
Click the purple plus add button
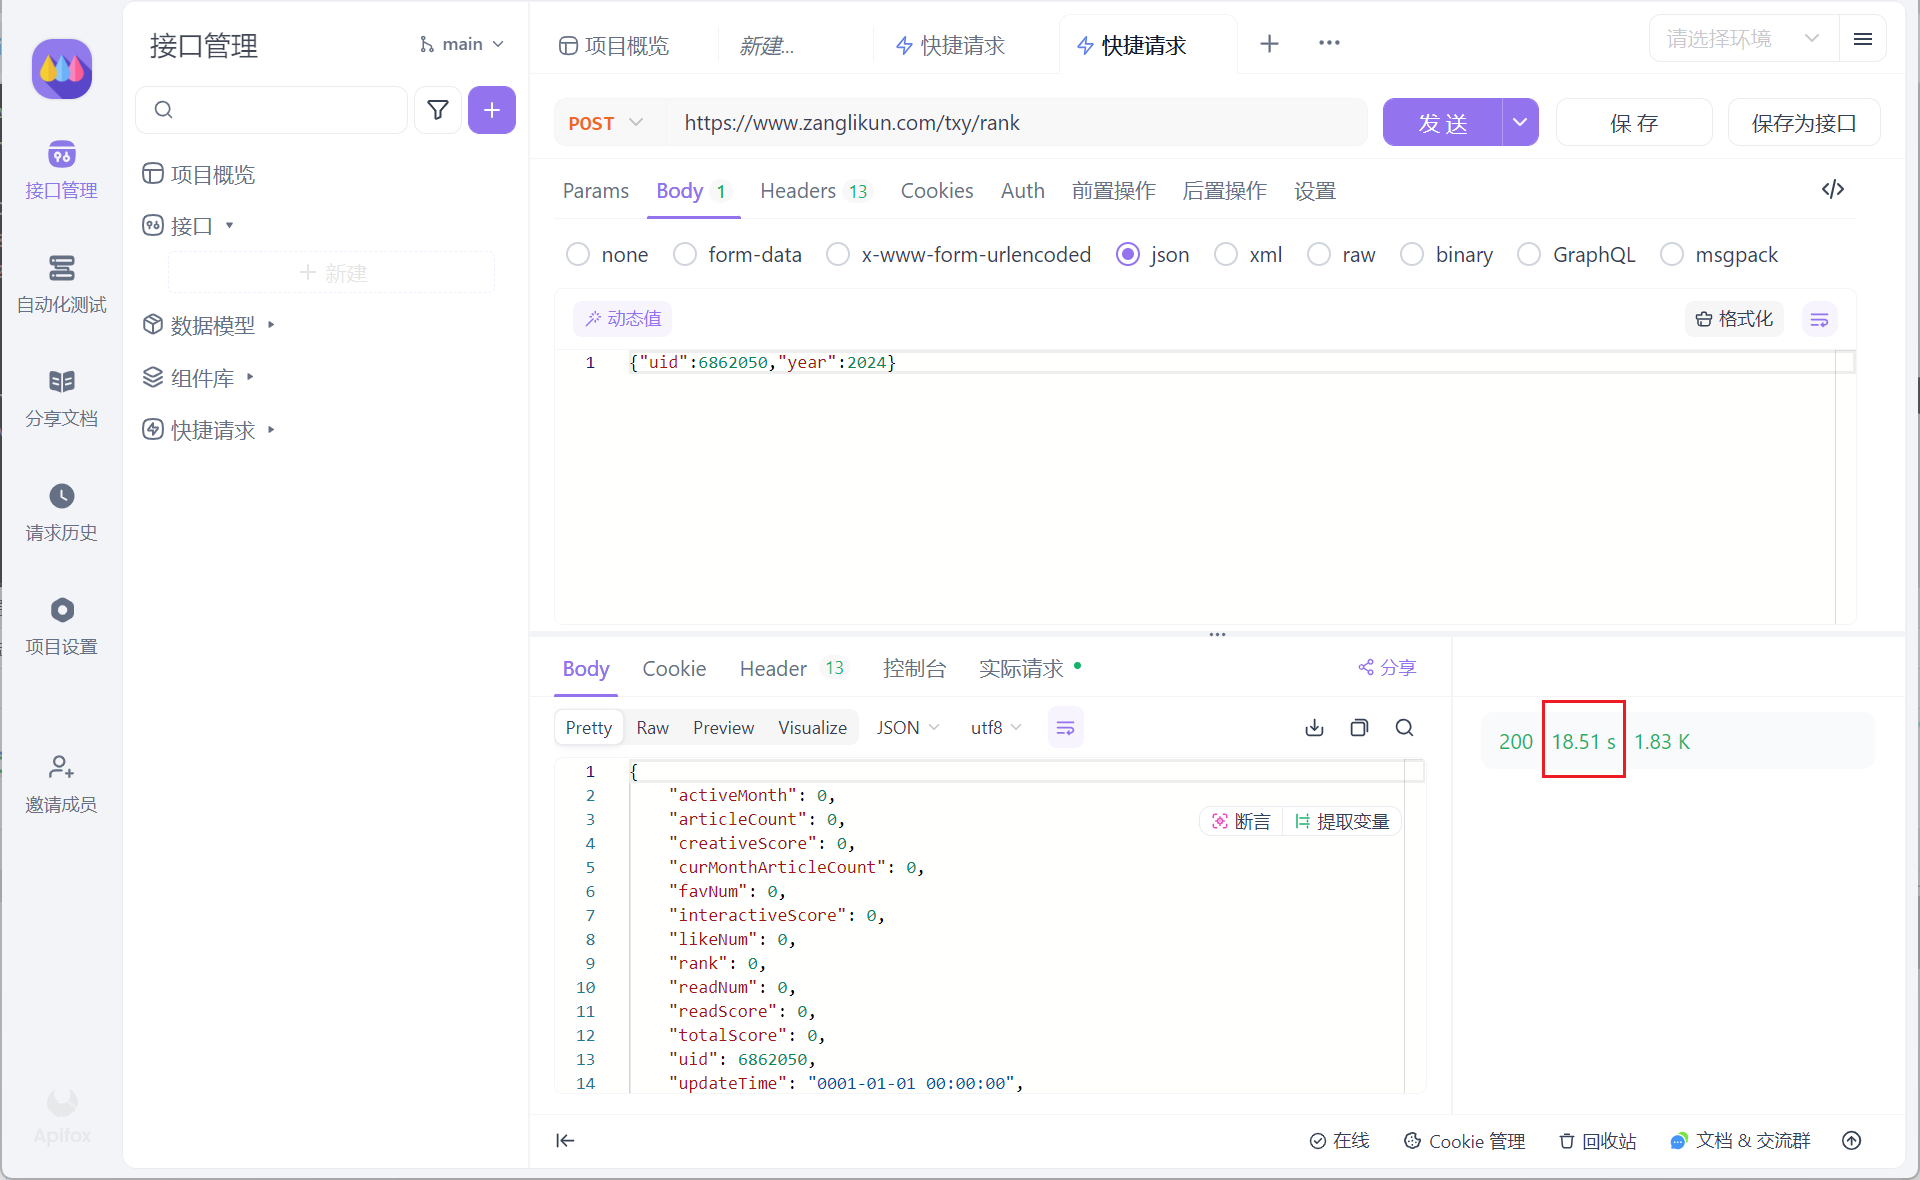(x=491, y=110)
